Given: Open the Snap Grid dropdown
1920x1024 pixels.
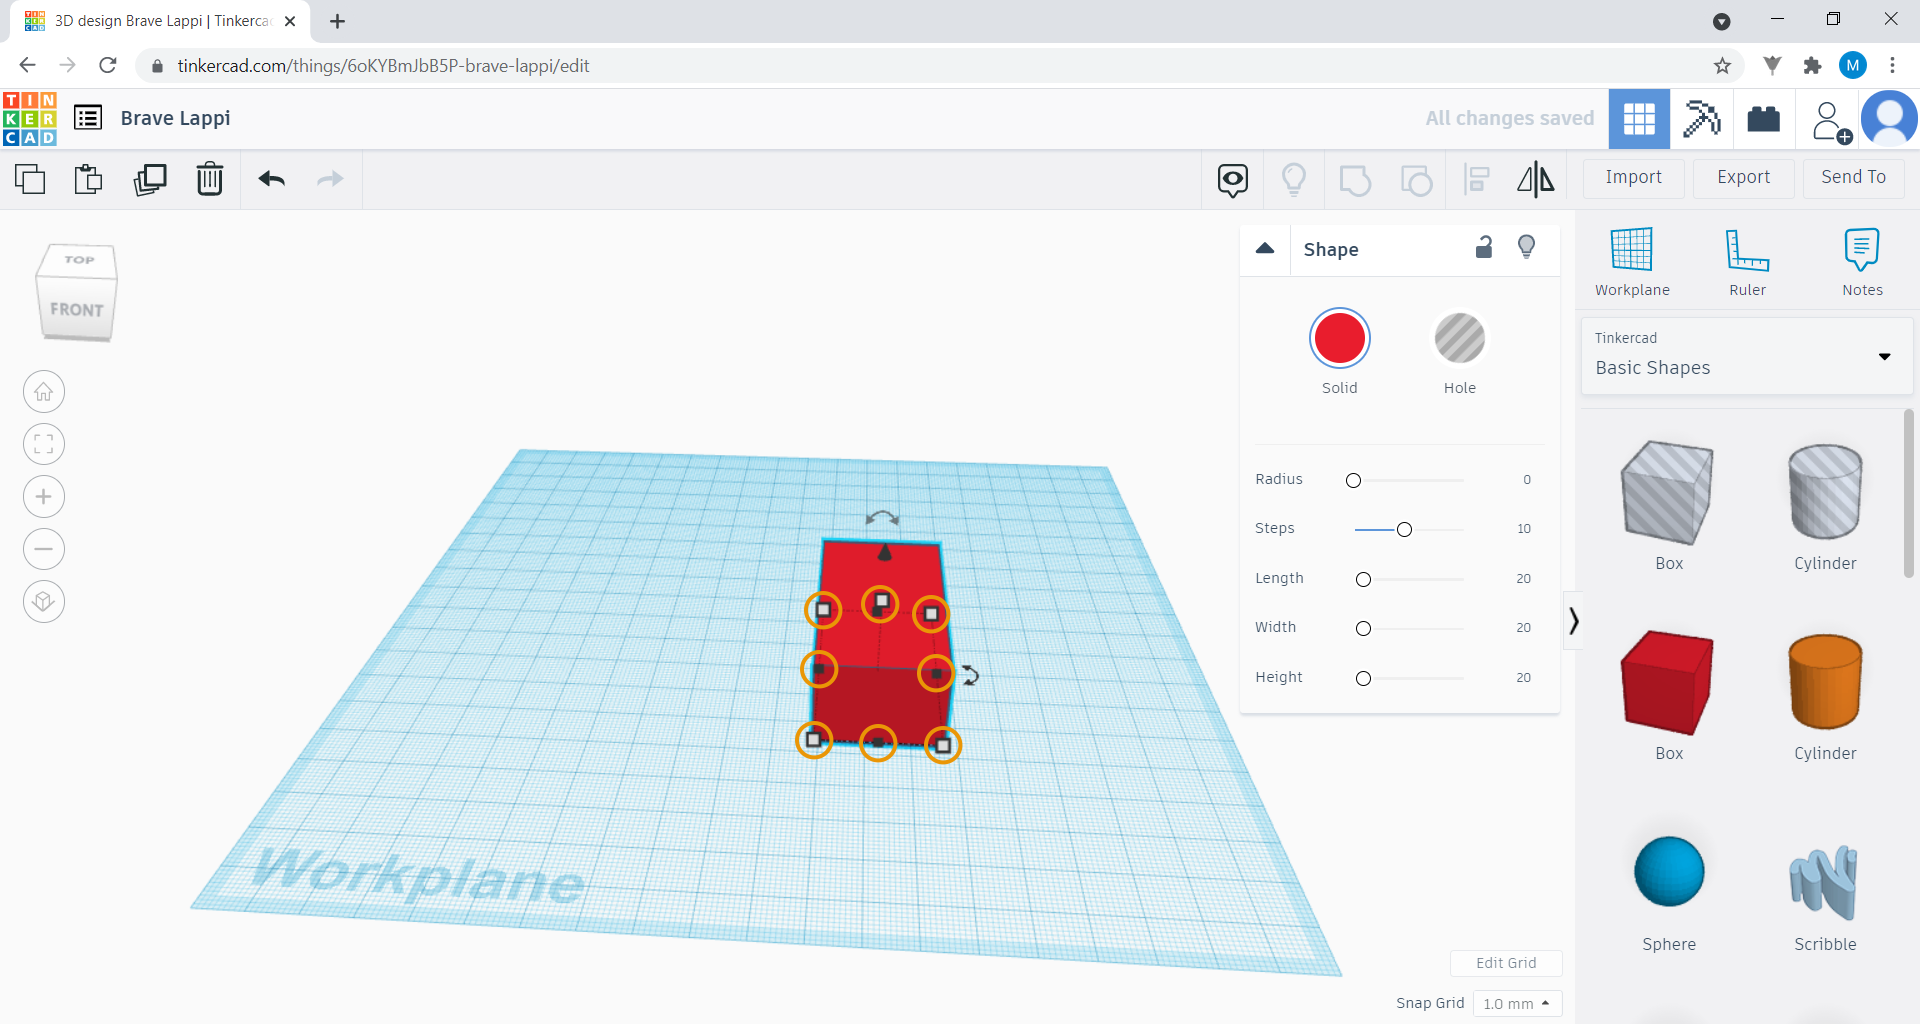Looking at the screenshot, I should pos(1517,1003).
